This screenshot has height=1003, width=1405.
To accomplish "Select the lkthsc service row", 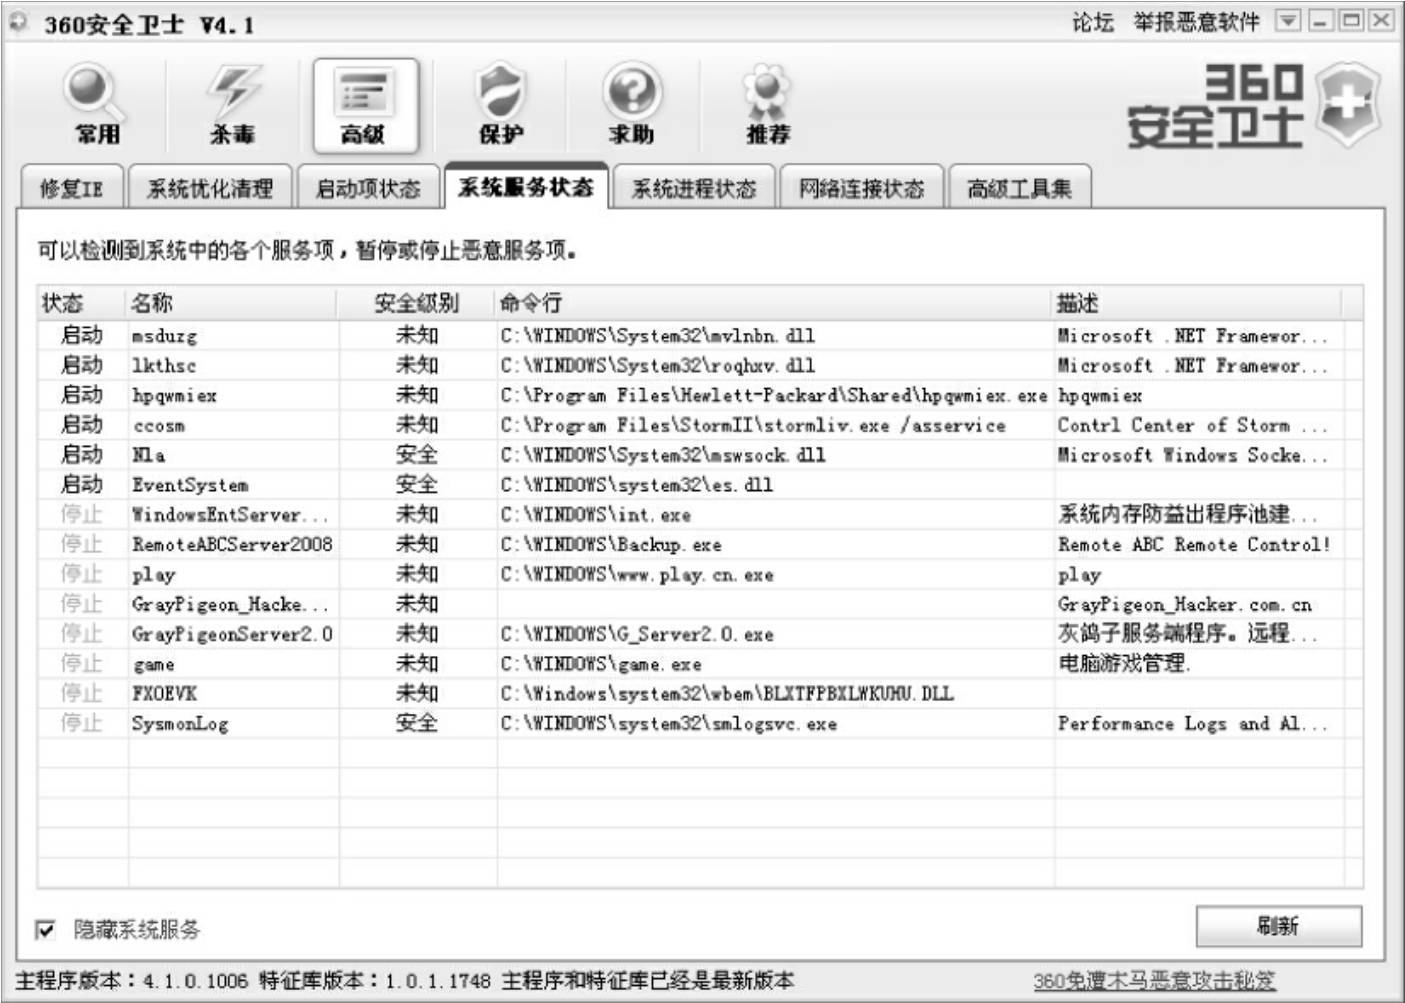I will pyautogui.click(x=700, y=365).
